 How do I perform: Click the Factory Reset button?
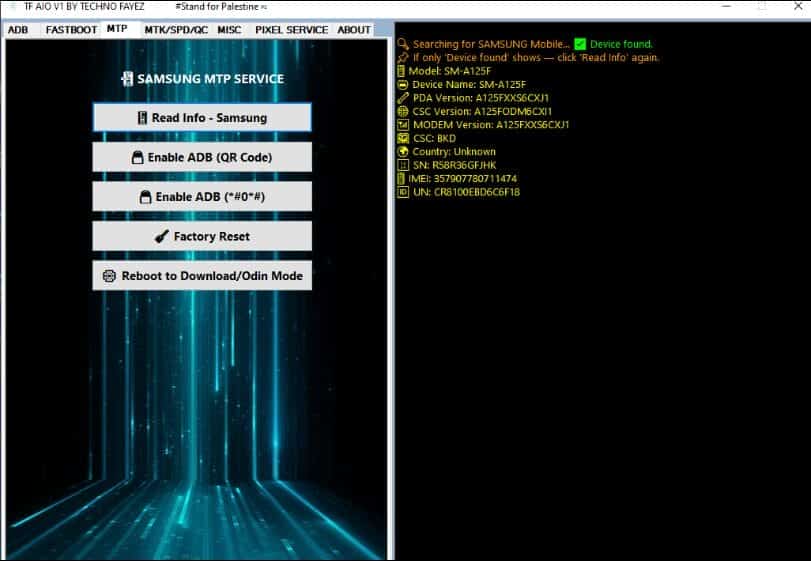point(202,236)
